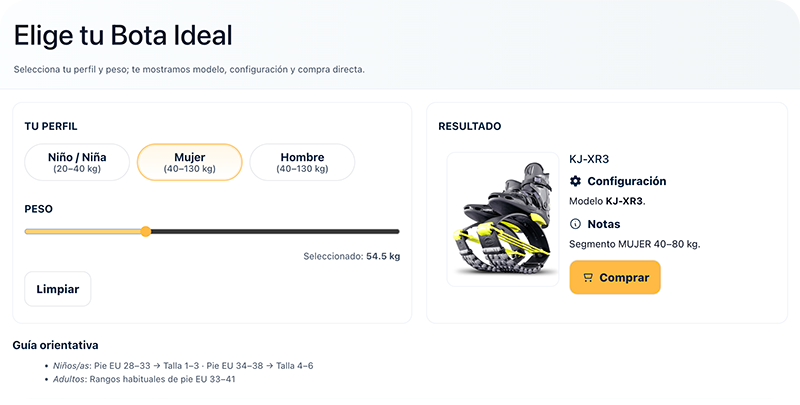Click the shopping cart icon in Comprar
This screenshot has height=405, width=800.
point(588,277)
